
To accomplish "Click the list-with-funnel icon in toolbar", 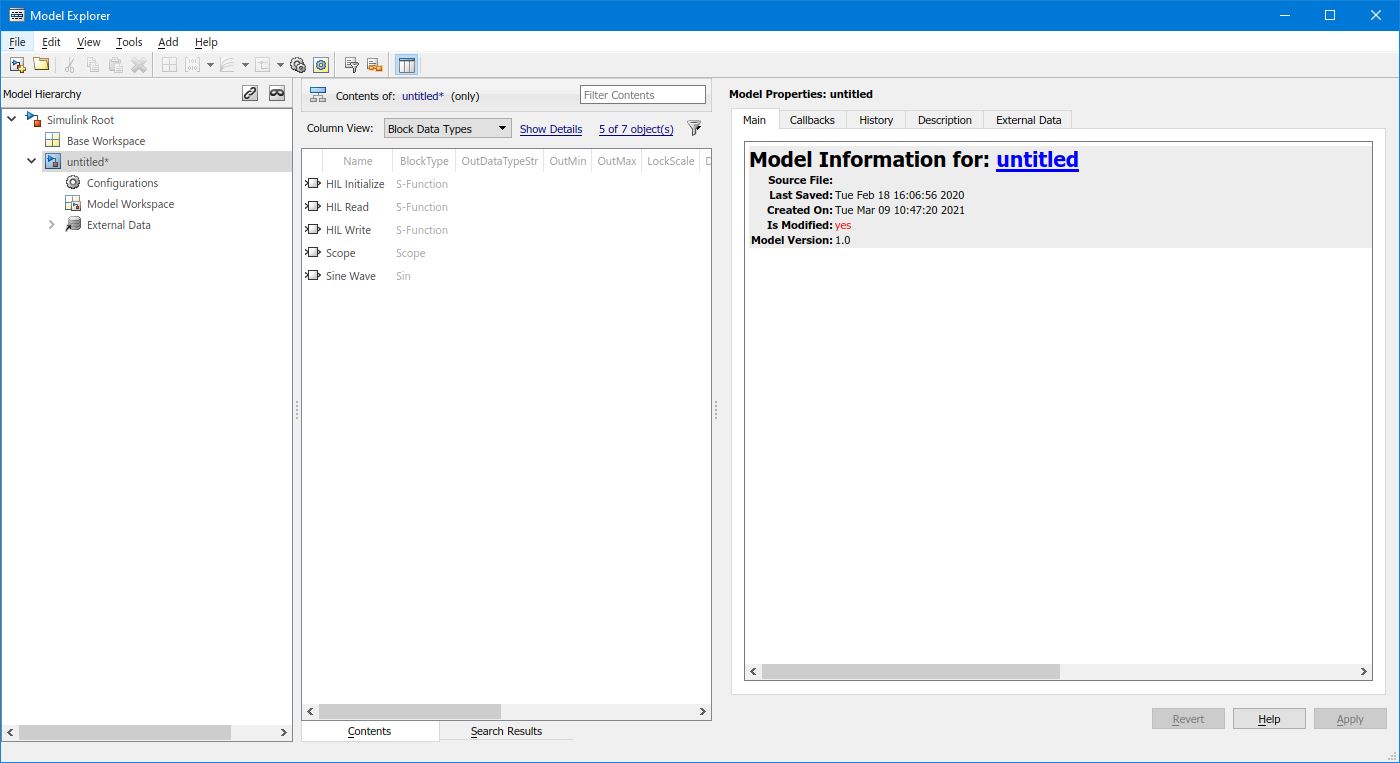I will (x=352, y=65).
